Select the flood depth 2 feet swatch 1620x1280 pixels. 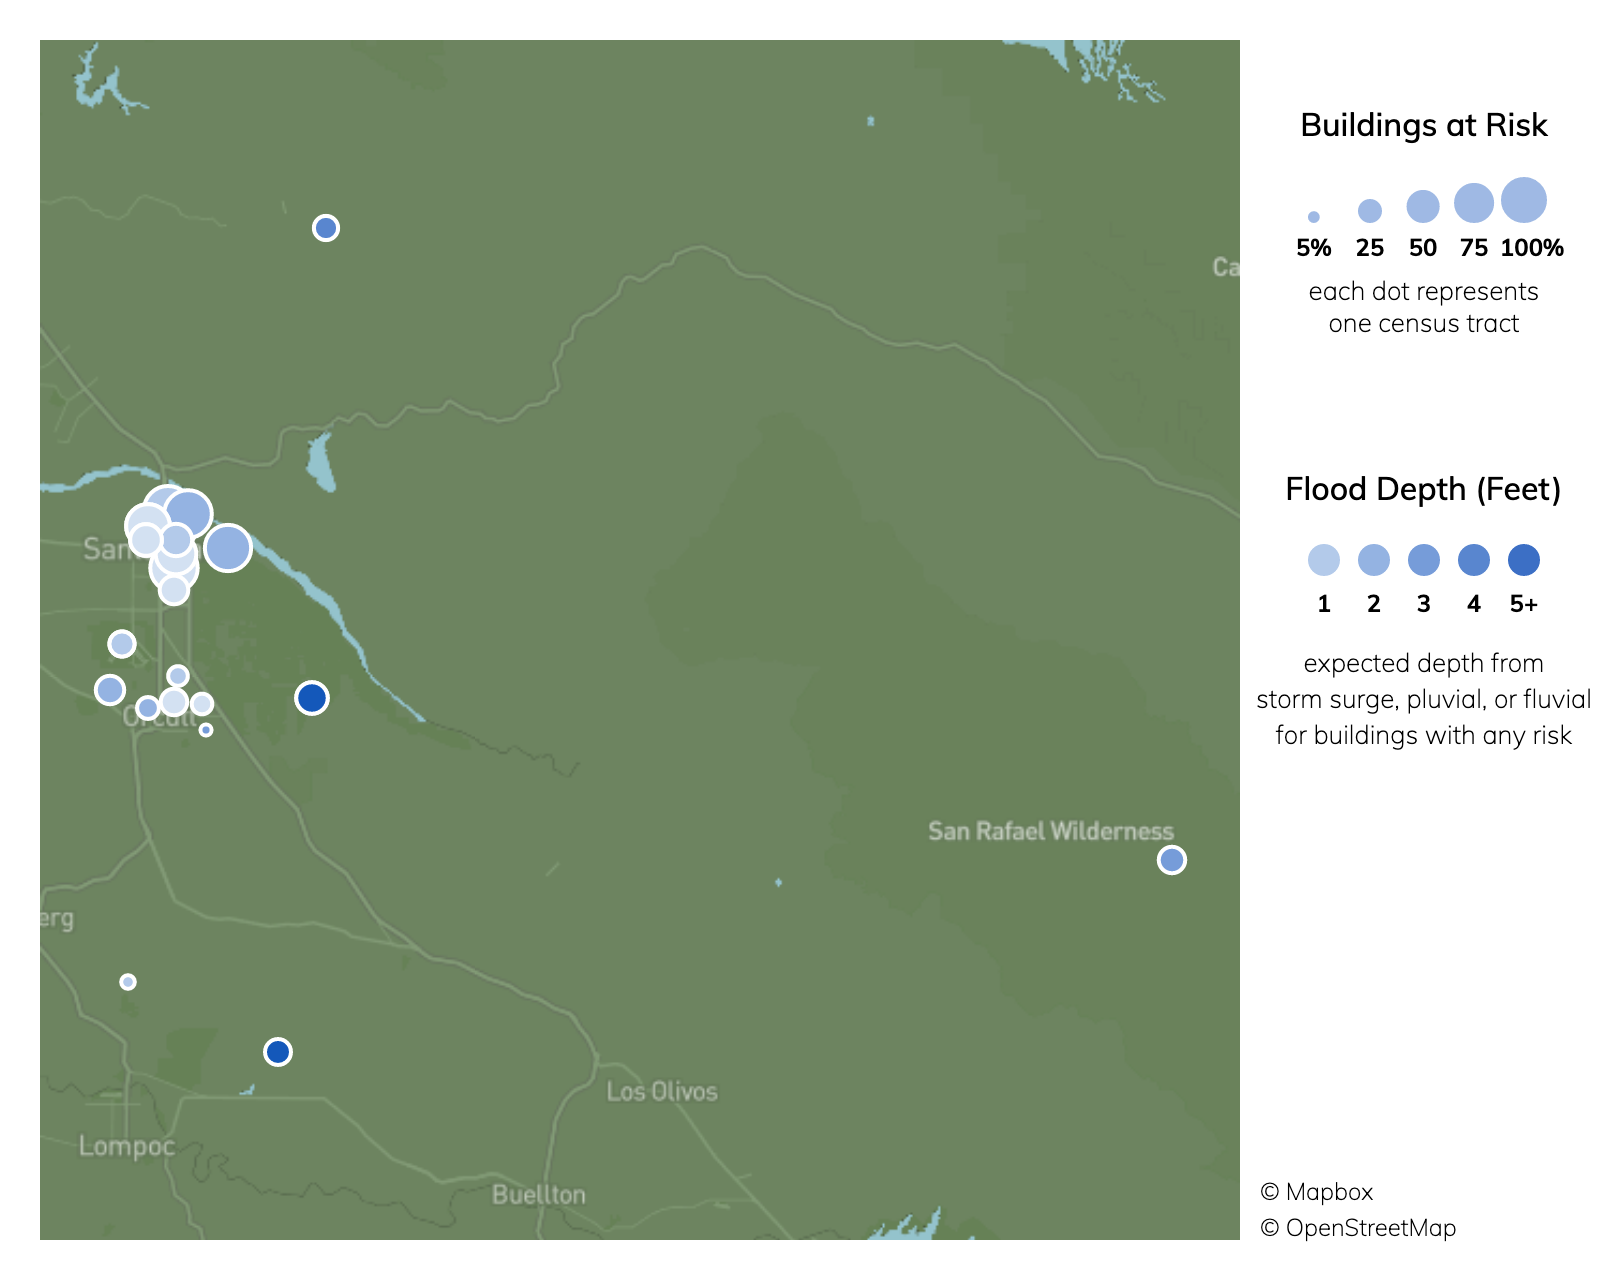[1374, 560]
